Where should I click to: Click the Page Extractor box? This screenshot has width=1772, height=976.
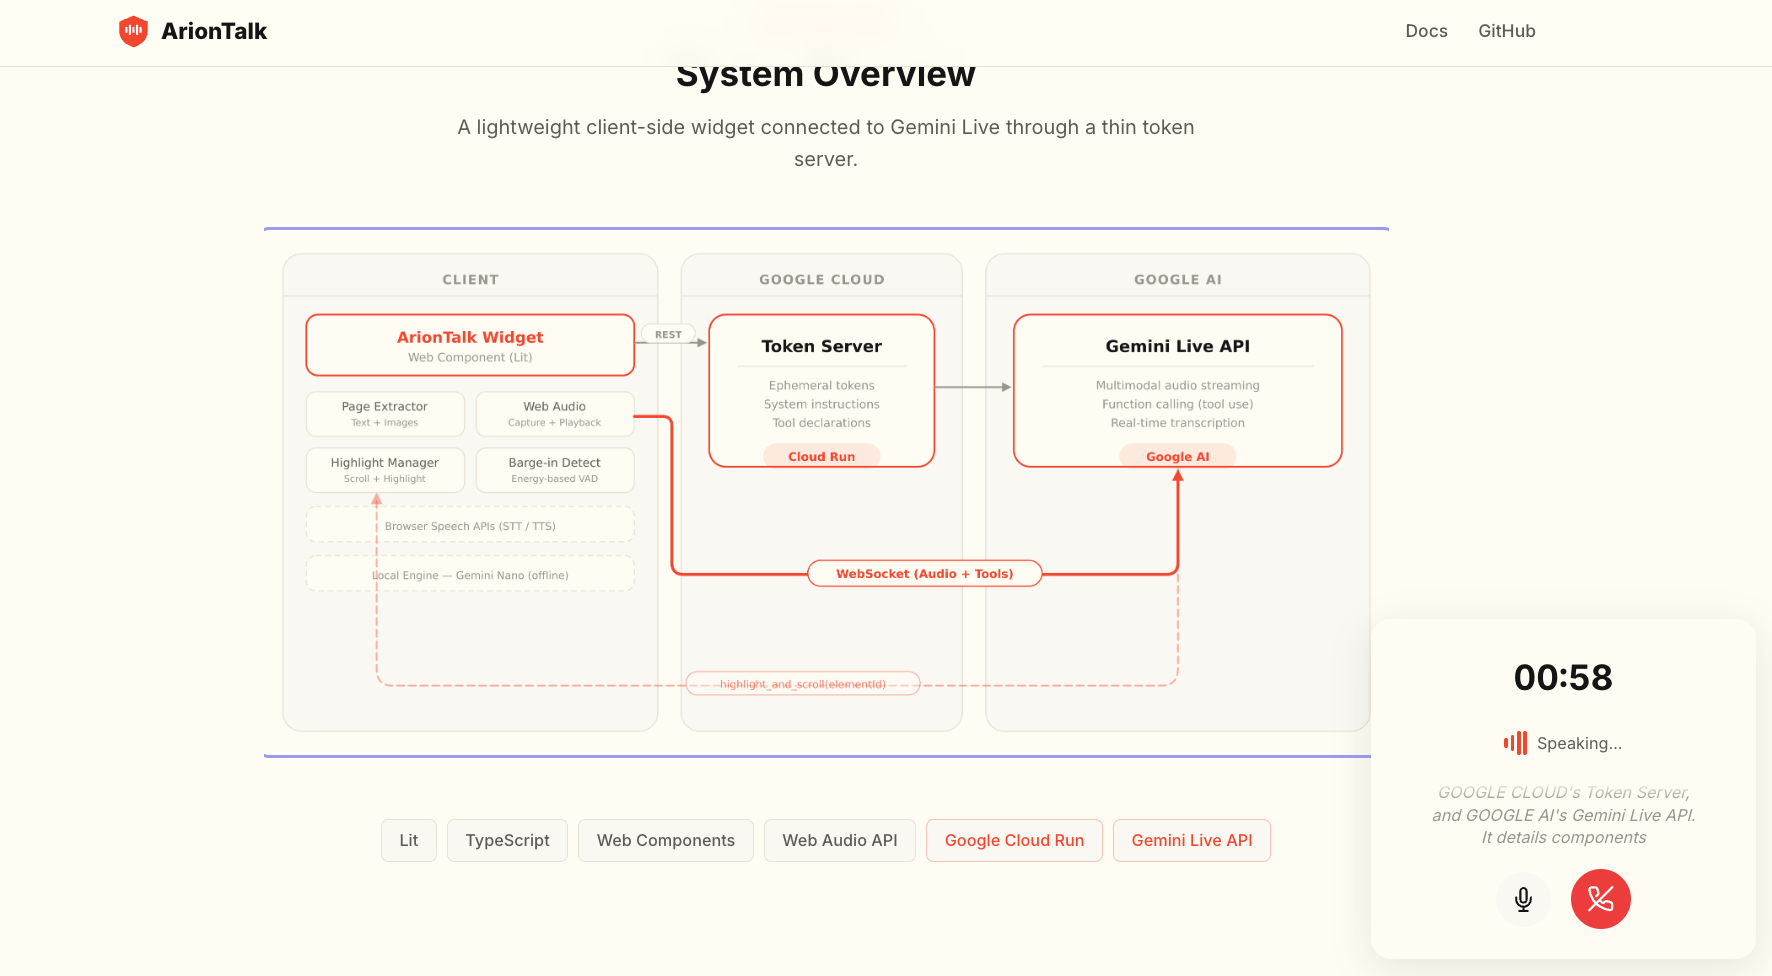pyautogui.click(x=385, y=414)
